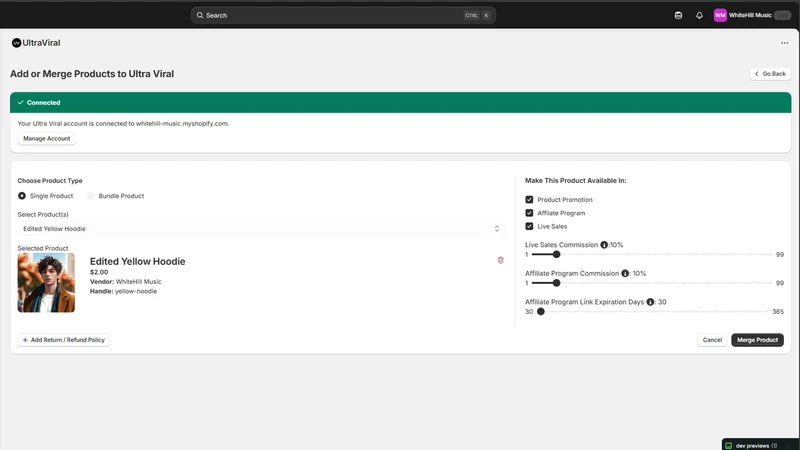The height and width of the screenshot is (450, 800).
Task: Click Add Return / Refund Policy
Action: [x=64, y=340]
